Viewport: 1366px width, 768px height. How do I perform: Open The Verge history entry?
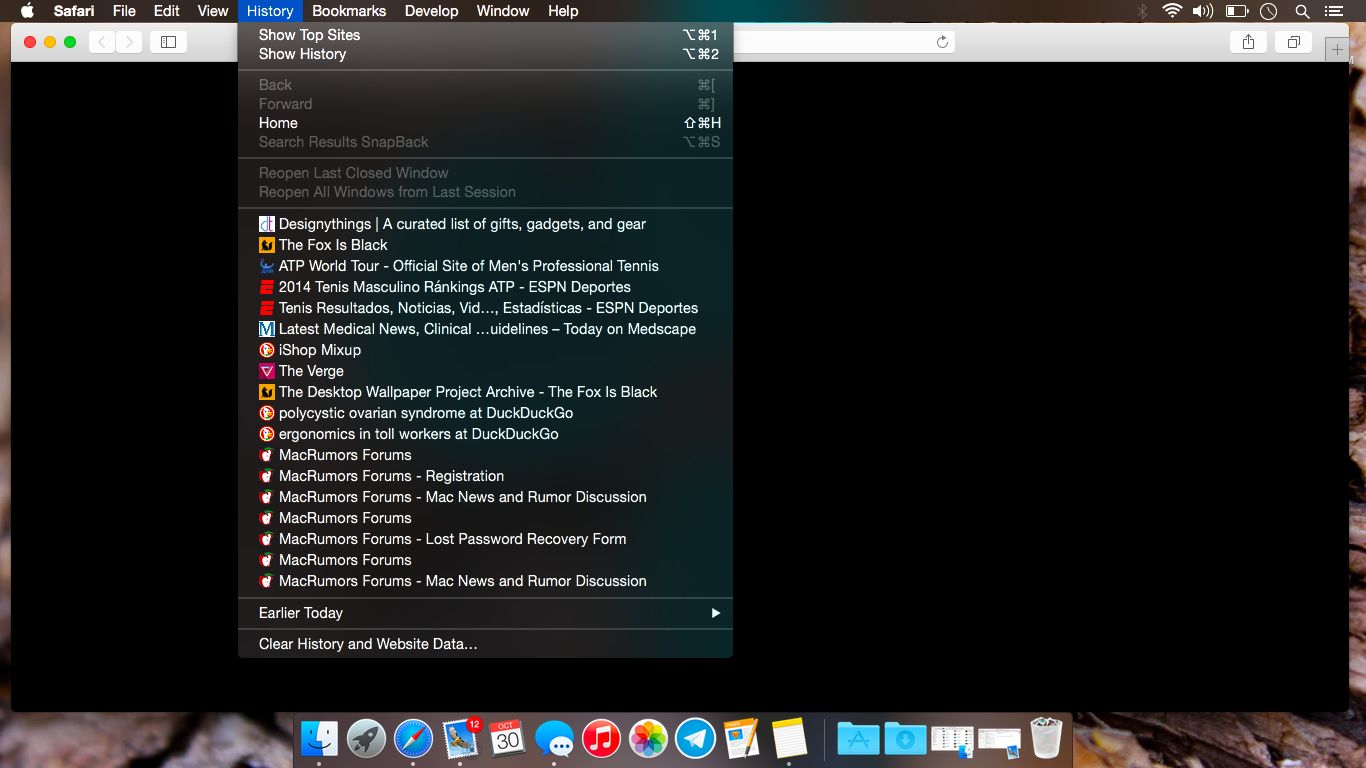[x=485, y=371]
